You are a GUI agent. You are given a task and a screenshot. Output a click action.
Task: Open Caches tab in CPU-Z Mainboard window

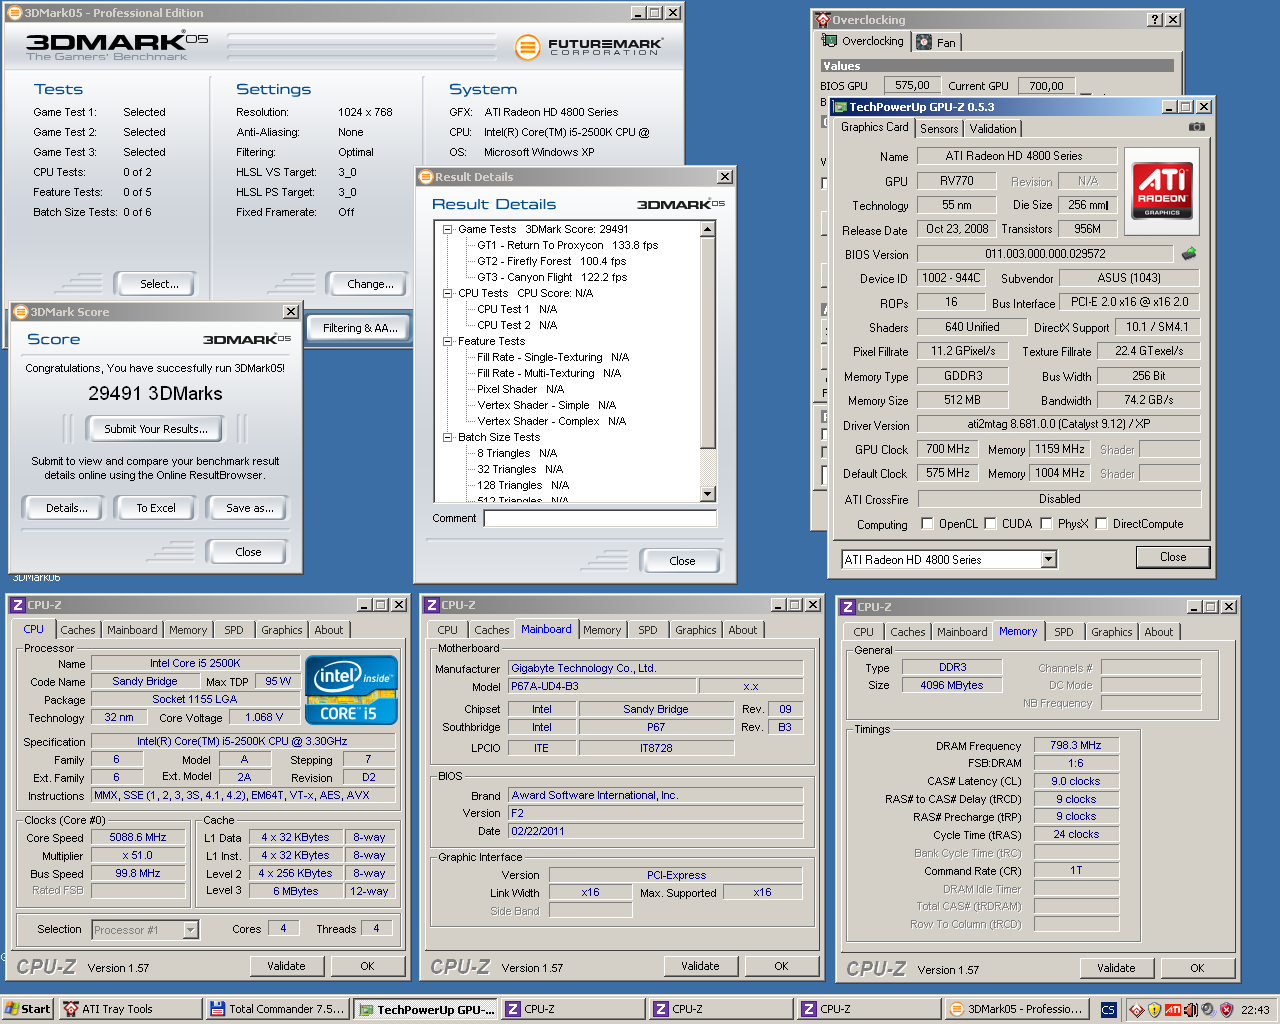tap(491, 630)
